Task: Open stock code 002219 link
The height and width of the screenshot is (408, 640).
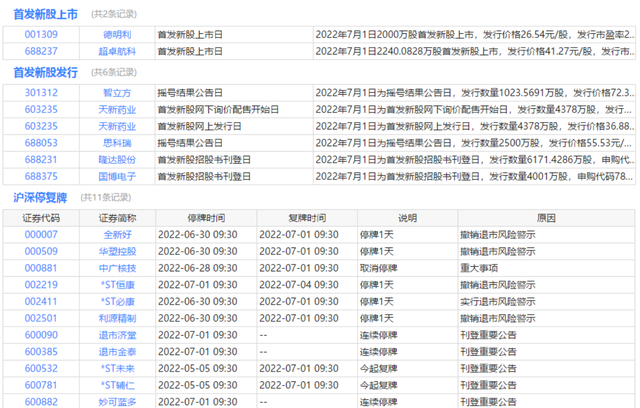Action: click(41, 285)
